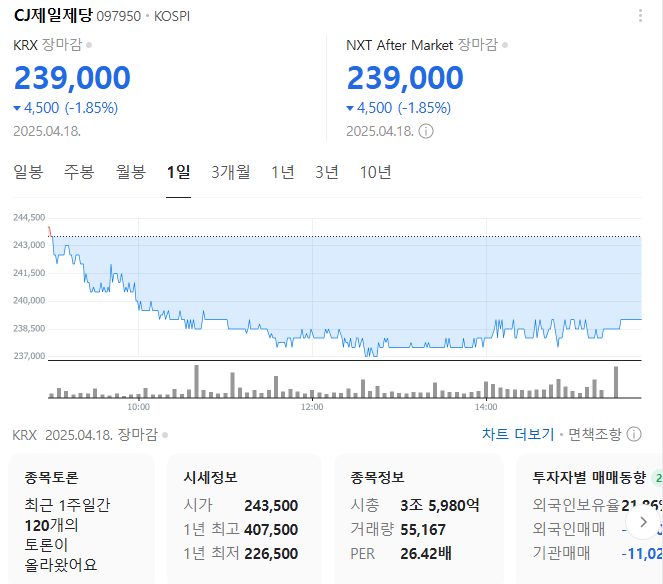Click the 기관매매 row label
This screenshot has height=584, width=663.
[561, 553]
